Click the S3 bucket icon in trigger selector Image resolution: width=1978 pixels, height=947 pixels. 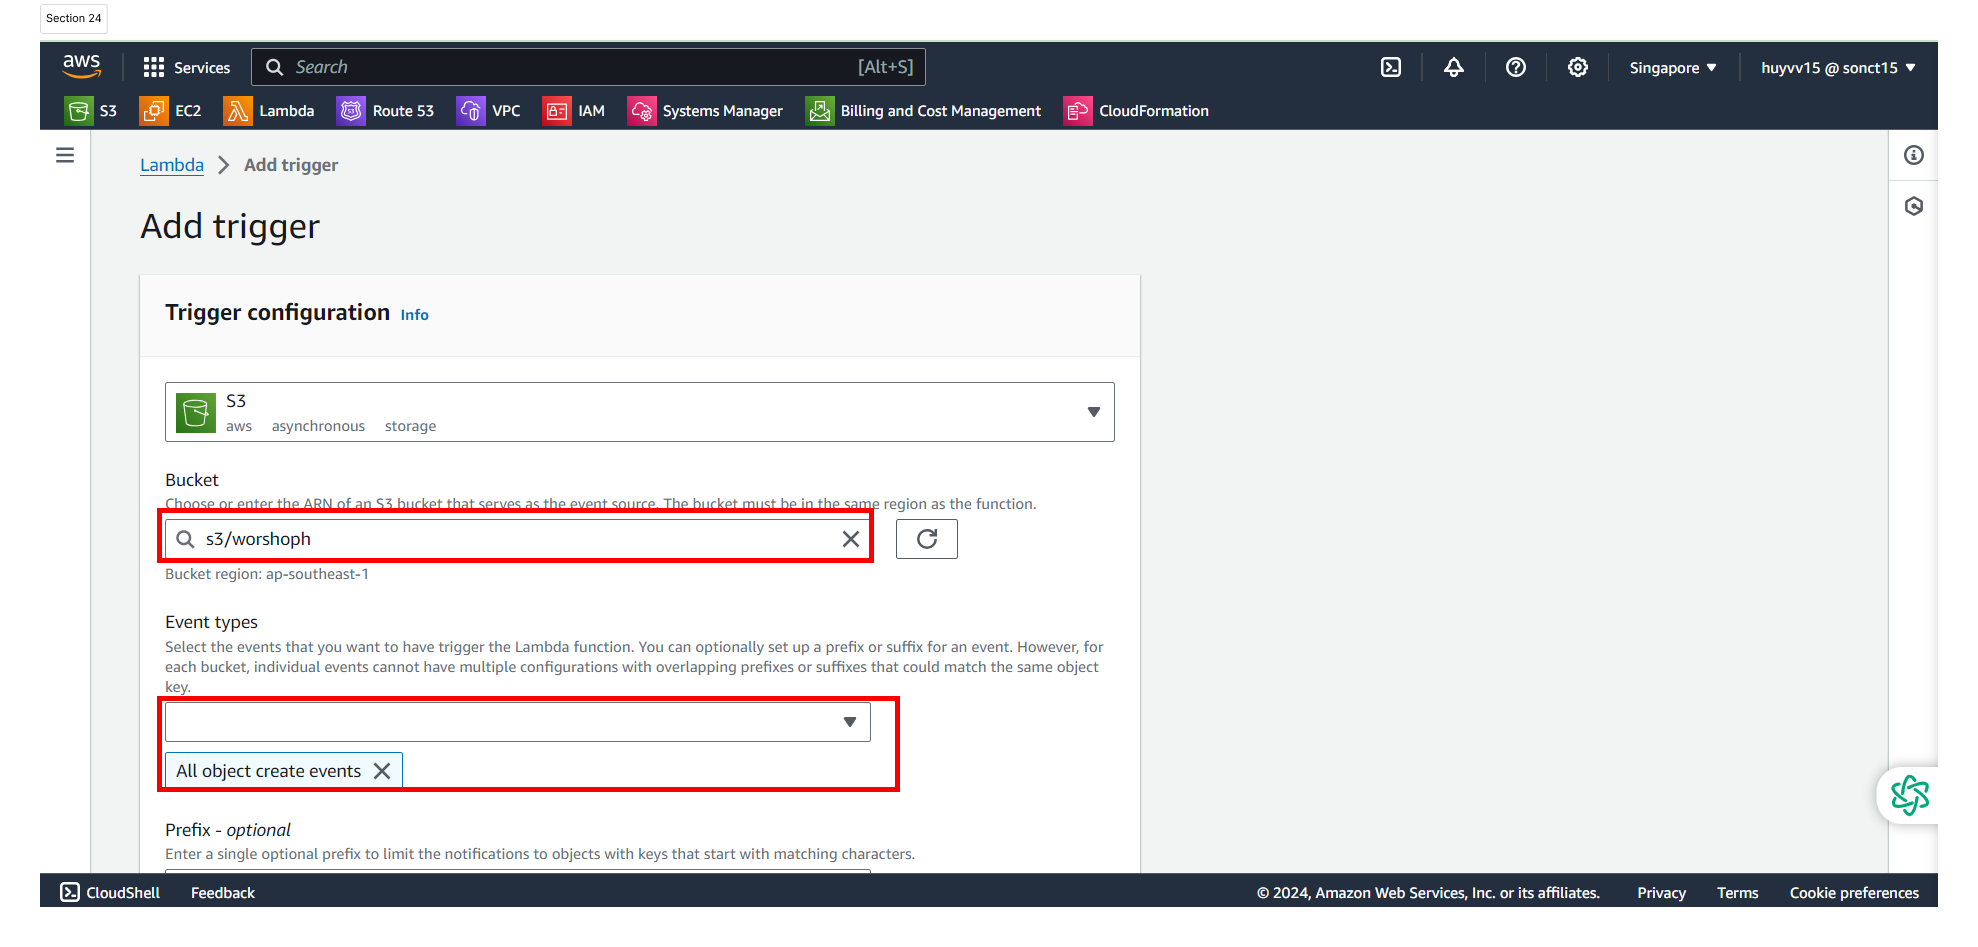tap(196, 412)
